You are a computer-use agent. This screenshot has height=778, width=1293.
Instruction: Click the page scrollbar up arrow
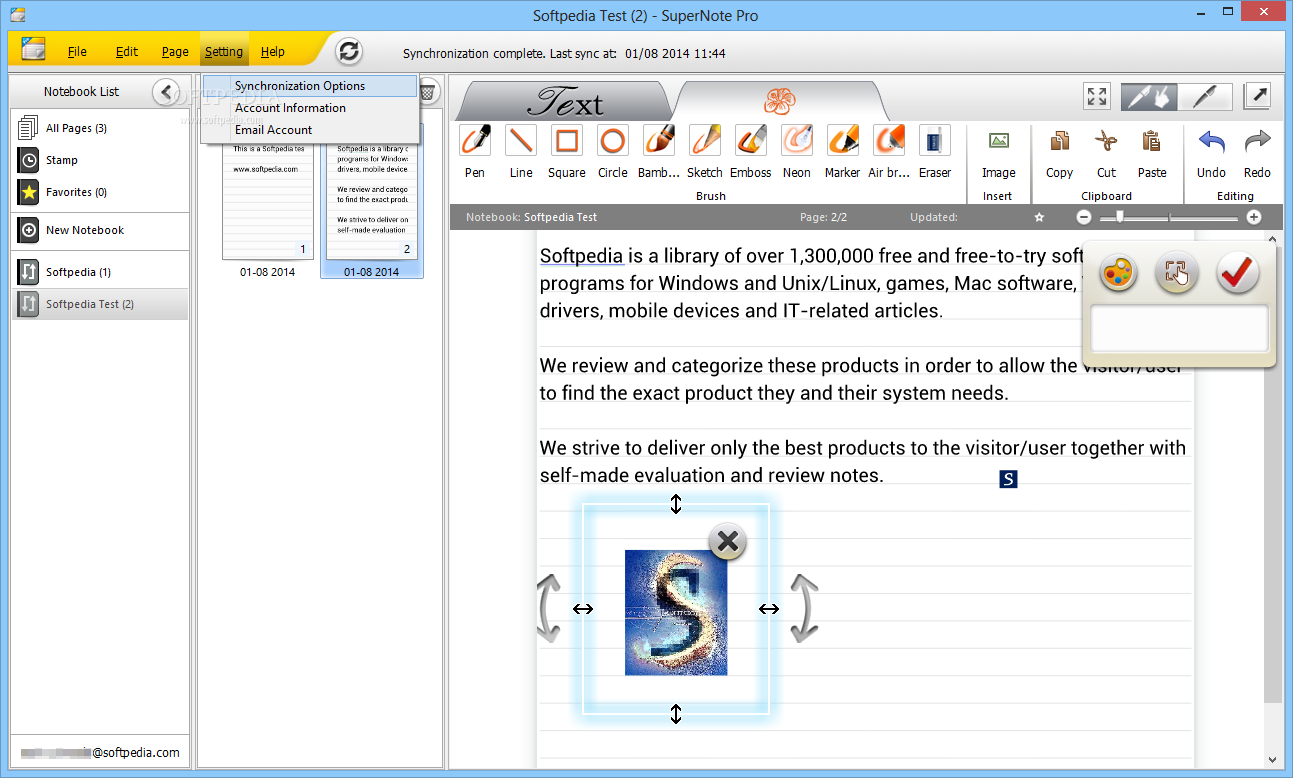coord(1273,239)
